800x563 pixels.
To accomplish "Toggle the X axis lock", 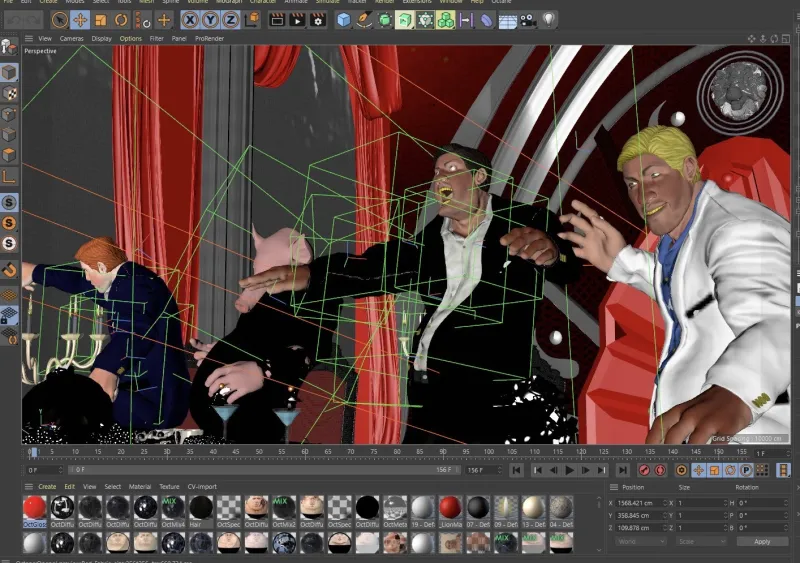I will (x=191, y=20).
